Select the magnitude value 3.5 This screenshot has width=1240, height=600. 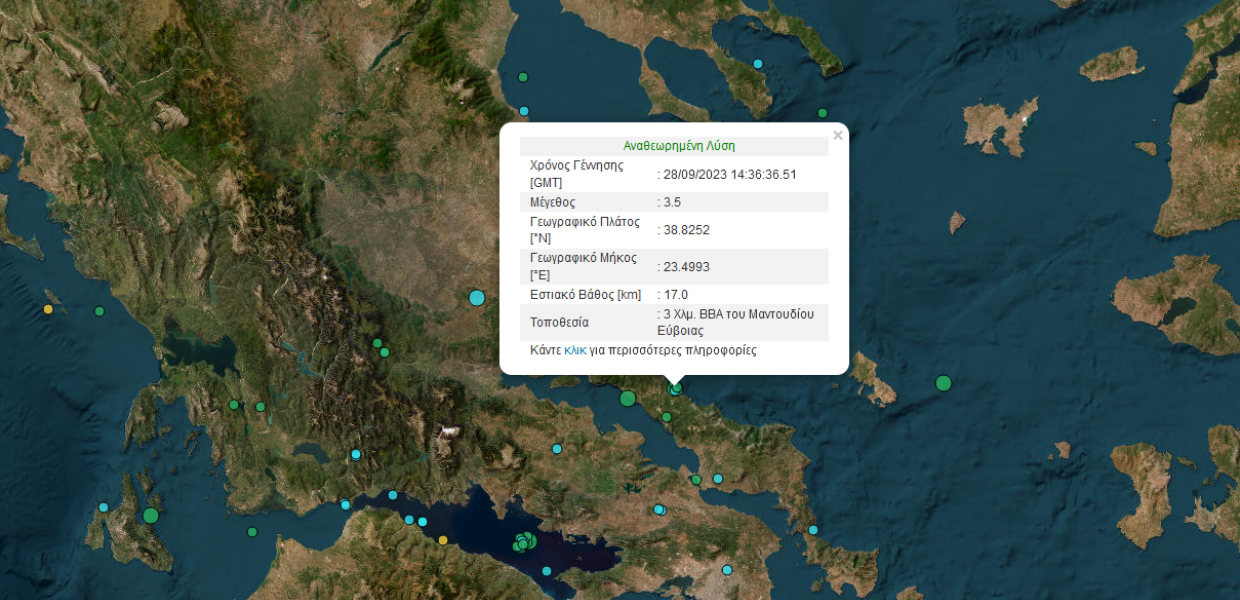(x=672, y=202)
